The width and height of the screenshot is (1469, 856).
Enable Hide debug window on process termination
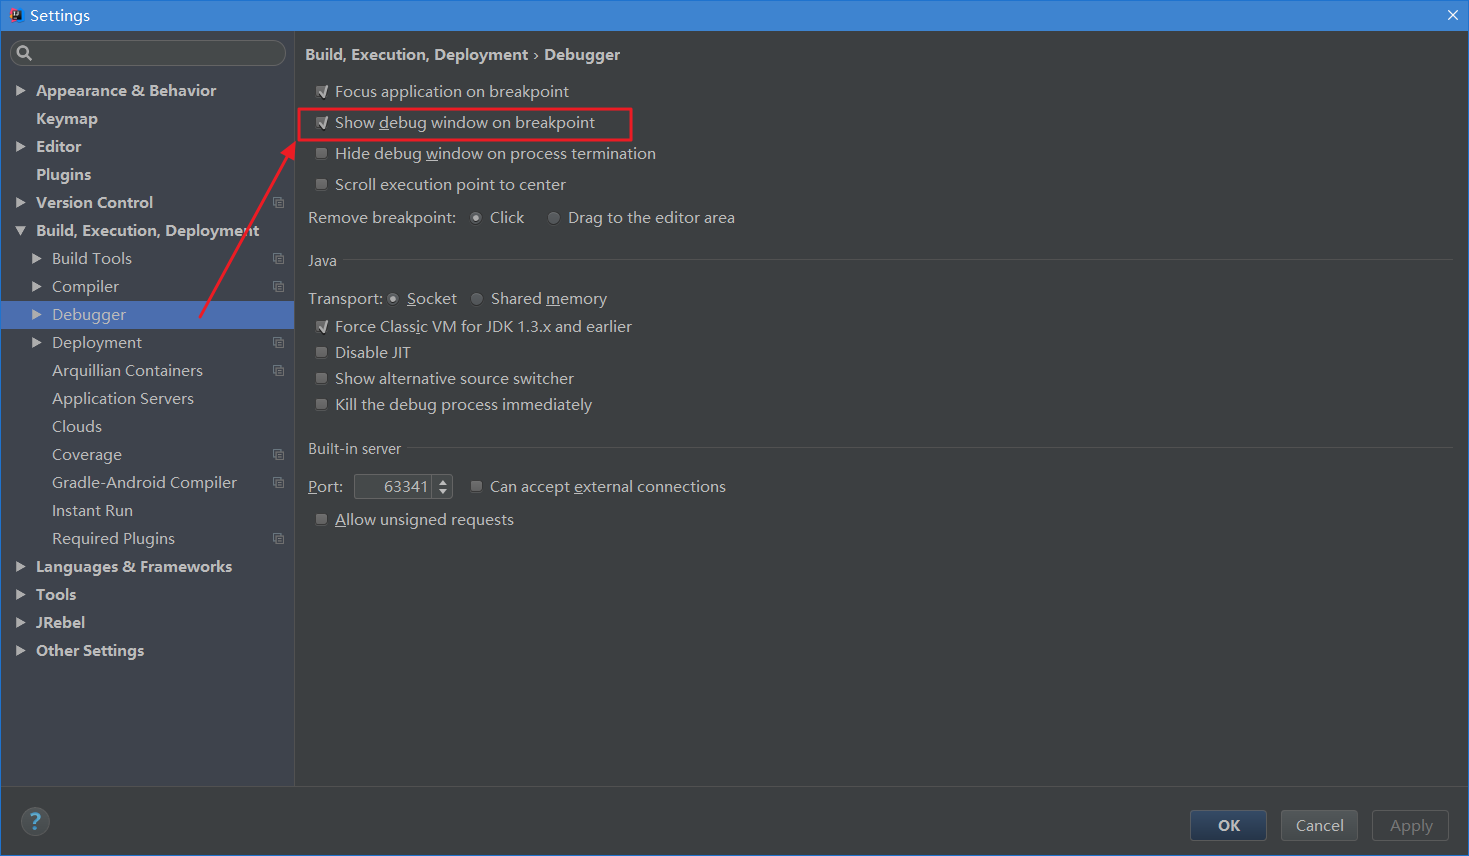(321, 153)
